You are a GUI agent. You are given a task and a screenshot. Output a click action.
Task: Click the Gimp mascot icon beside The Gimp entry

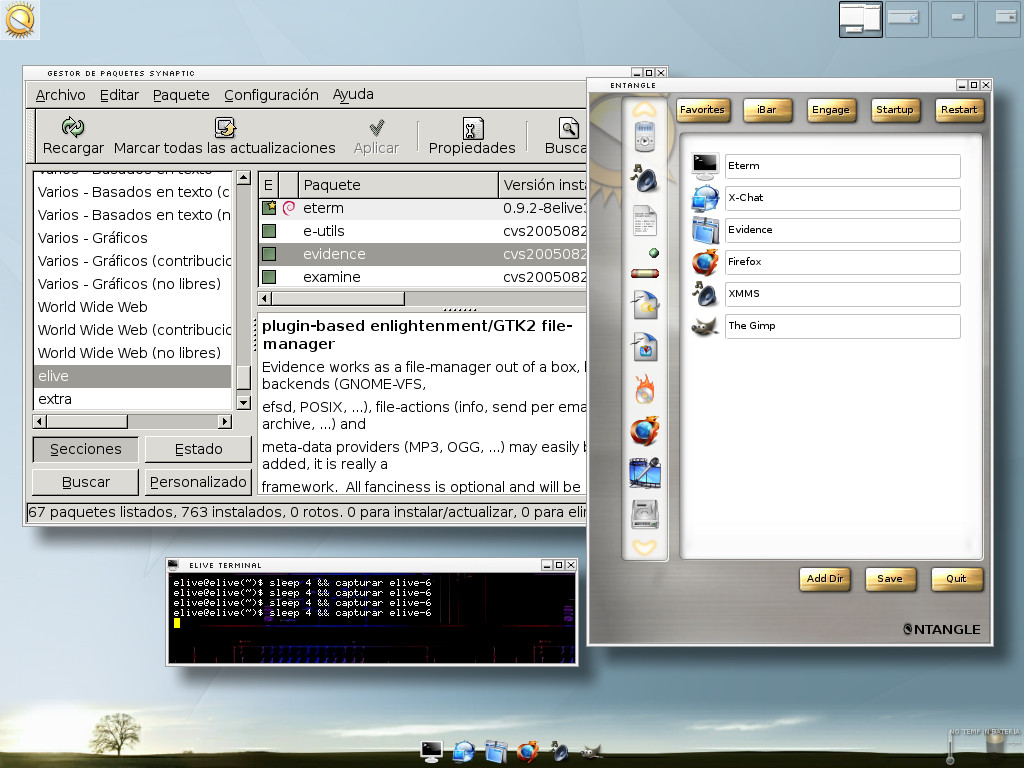coord(705,327)
